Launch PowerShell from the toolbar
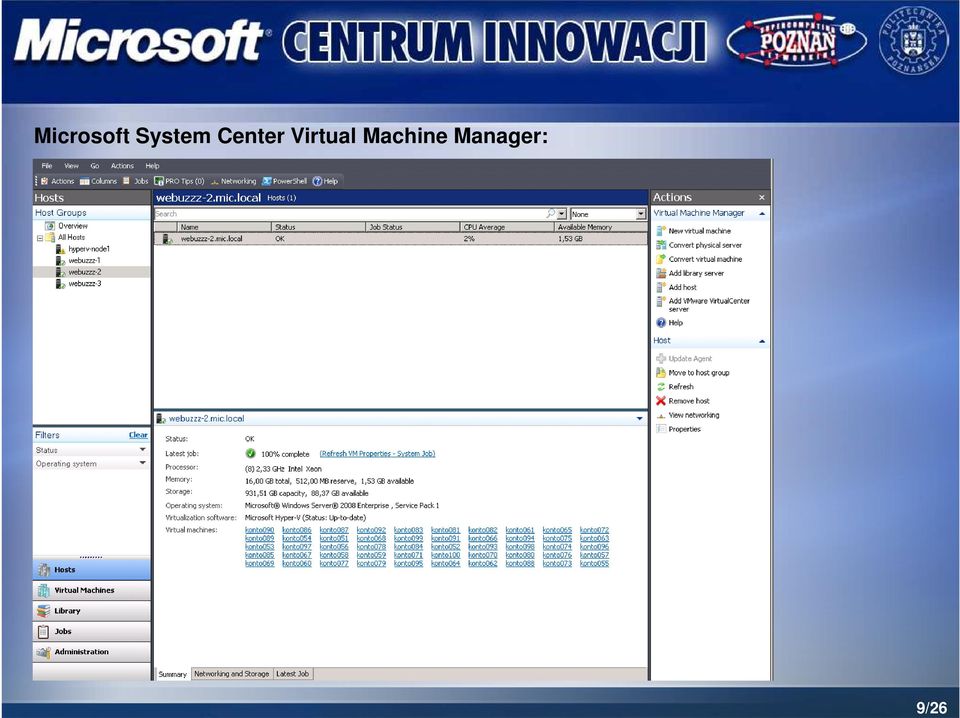The image size is (960, 718). [284, 181]
